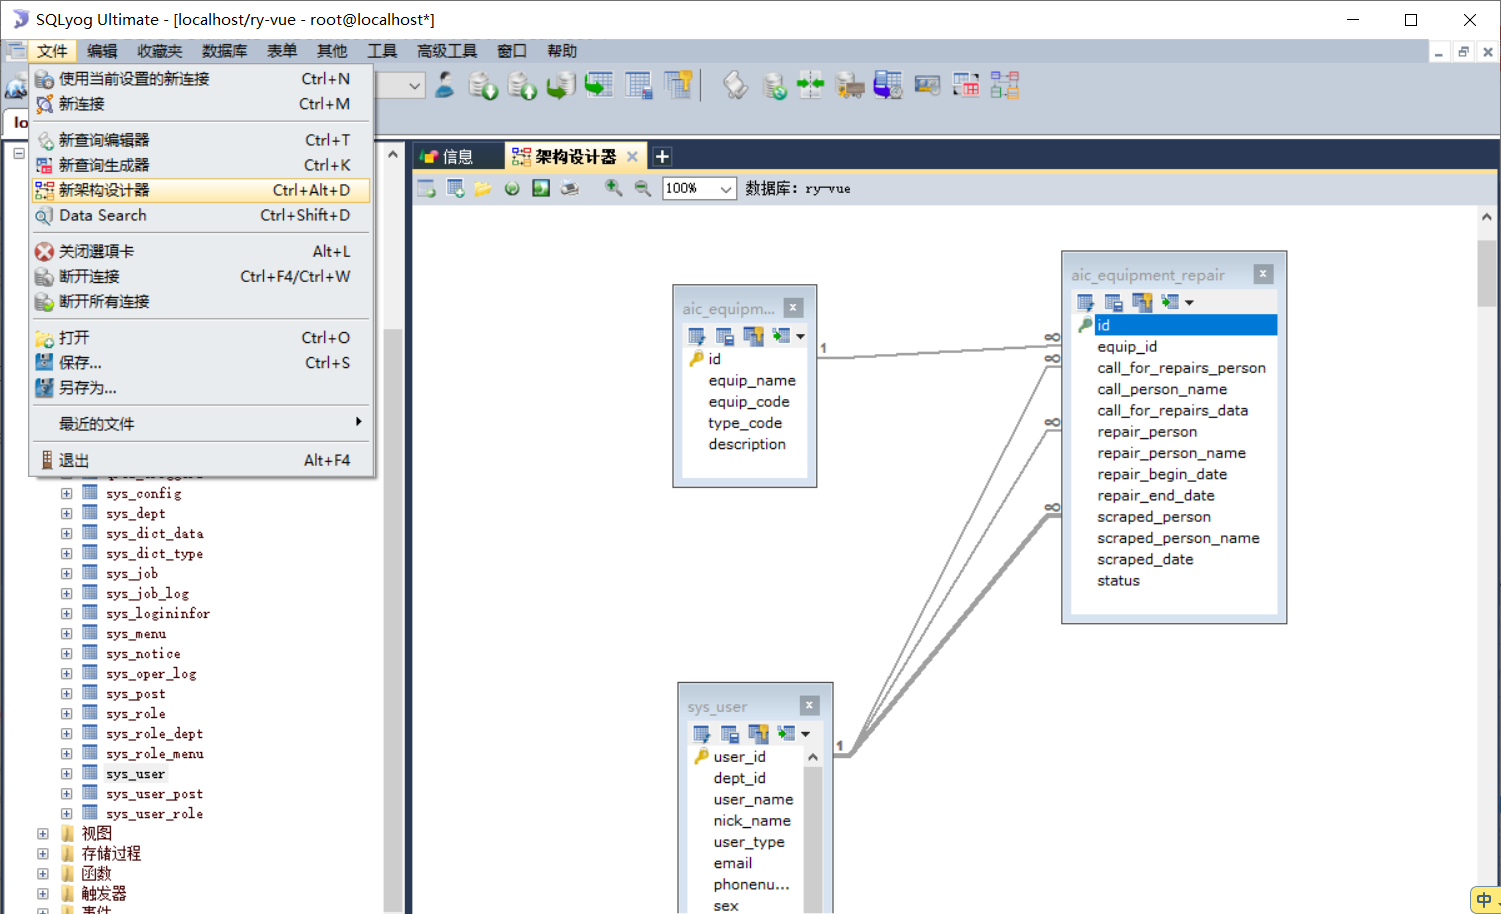Open a saved schema design folder icon
Screen dimensions: 1501x914
tap(484, 188)
